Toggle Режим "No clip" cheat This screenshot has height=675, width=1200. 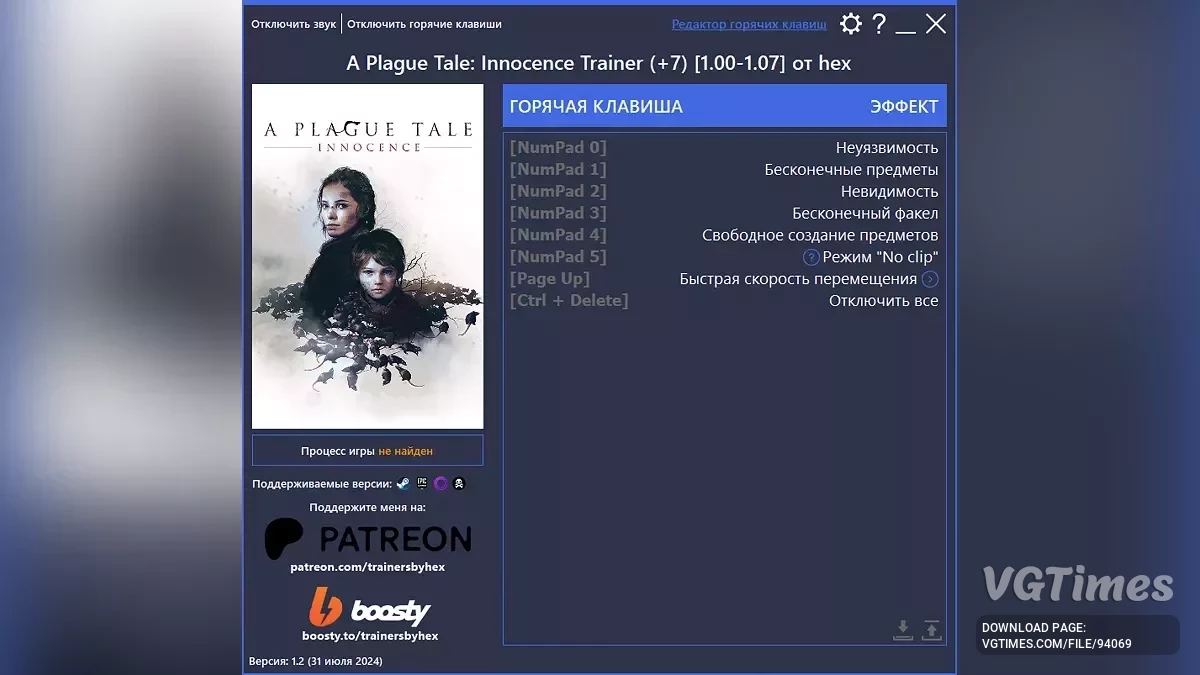coord(880,258)
